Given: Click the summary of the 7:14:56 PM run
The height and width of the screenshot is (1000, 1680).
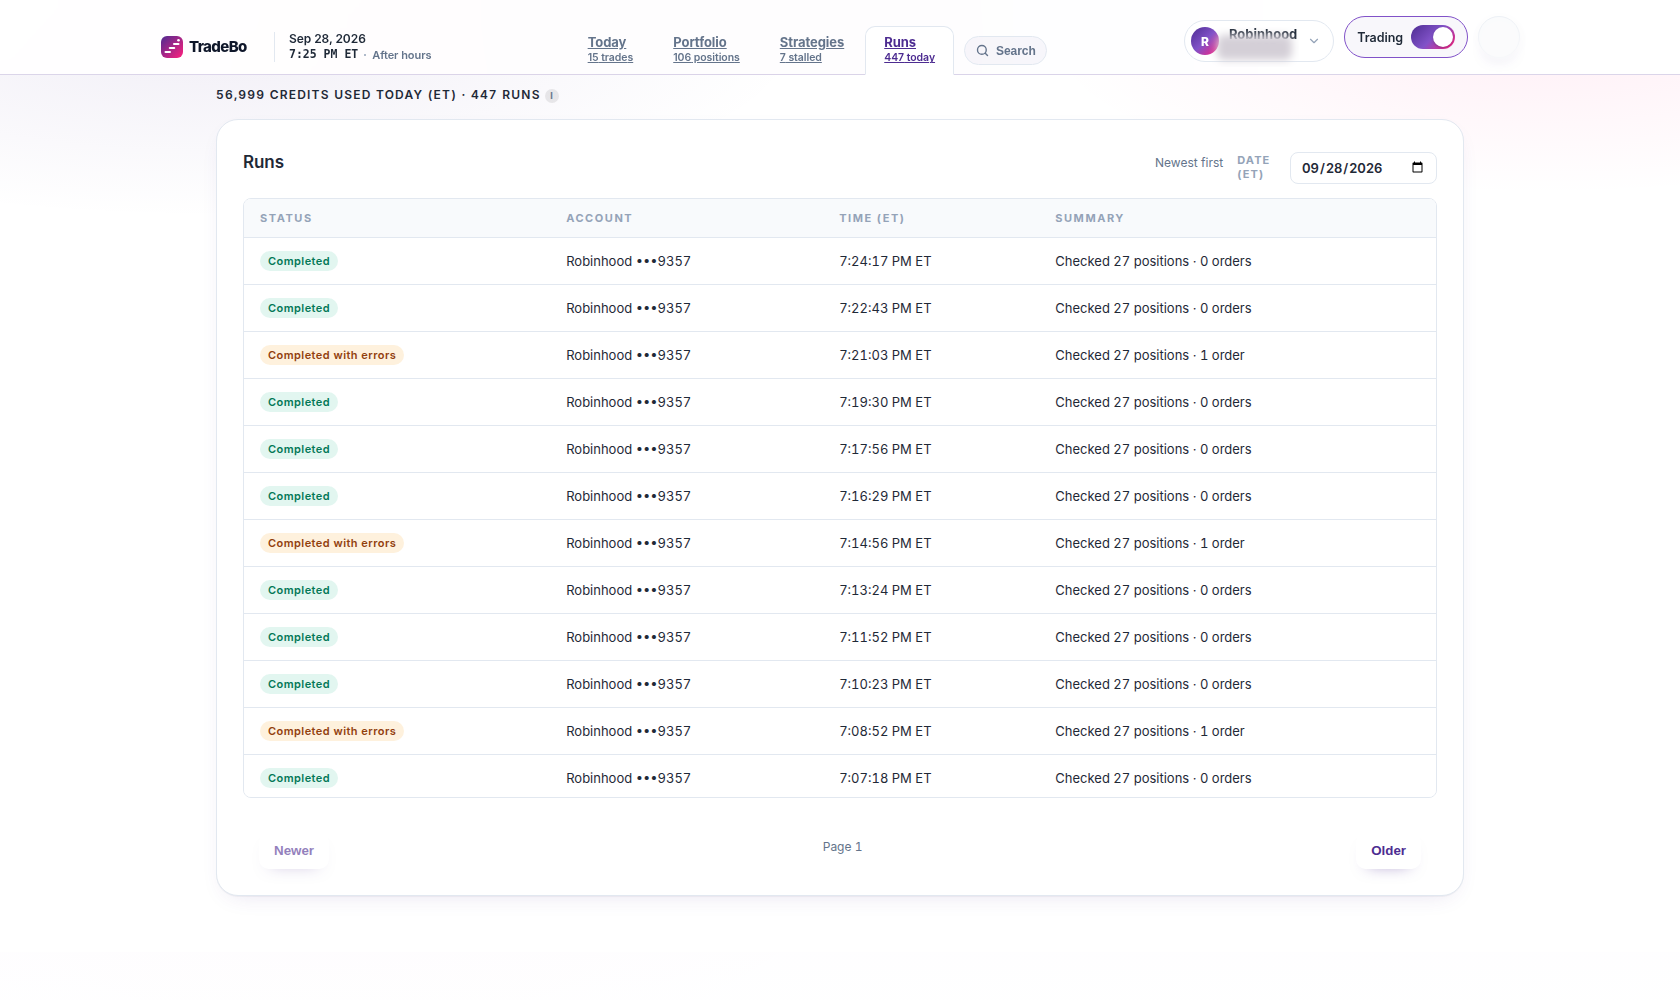Looking at the screenshot, I should pos(1150,543).
